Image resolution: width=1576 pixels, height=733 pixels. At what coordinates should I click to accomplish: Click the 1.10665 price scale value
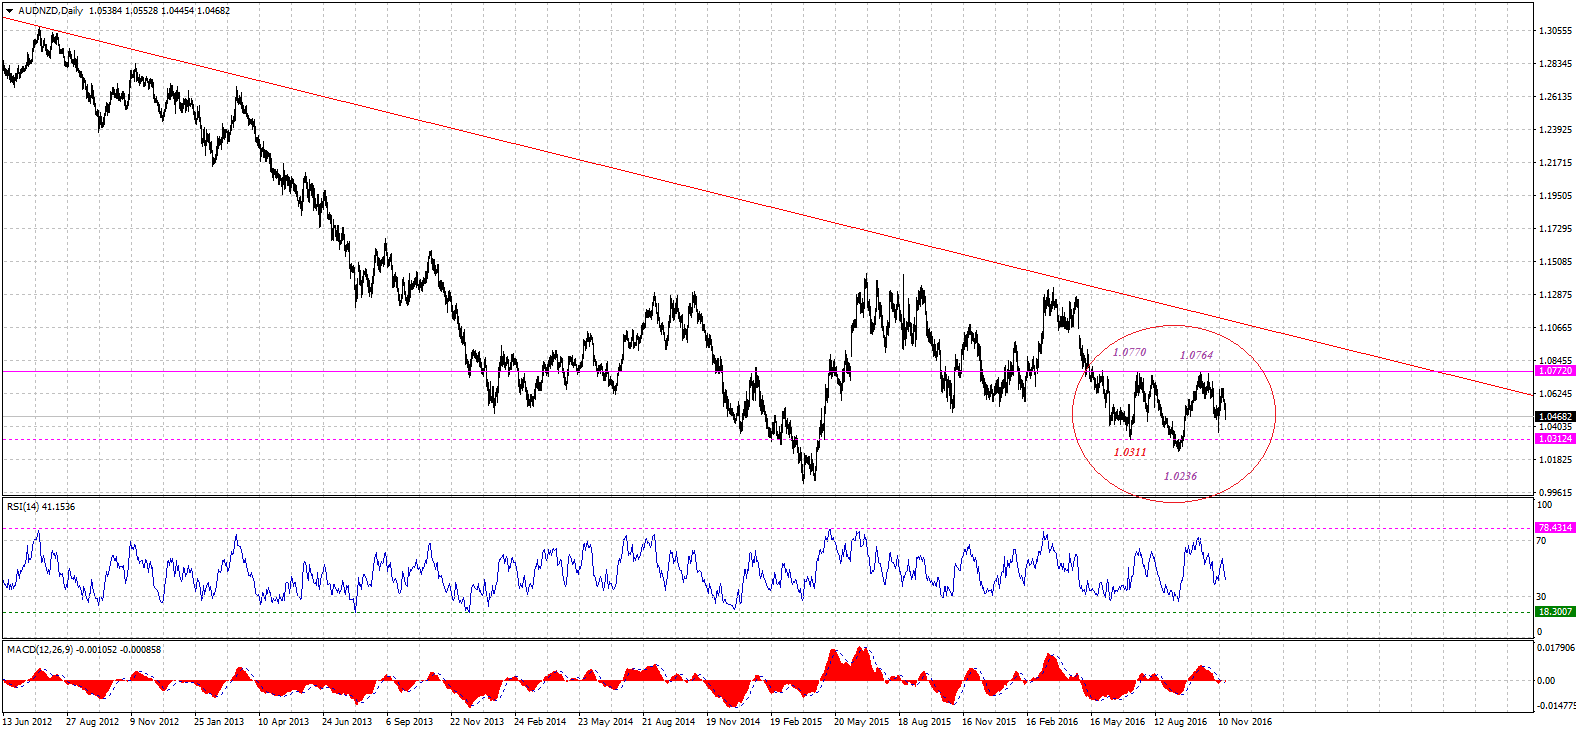tap(1555, 328)
